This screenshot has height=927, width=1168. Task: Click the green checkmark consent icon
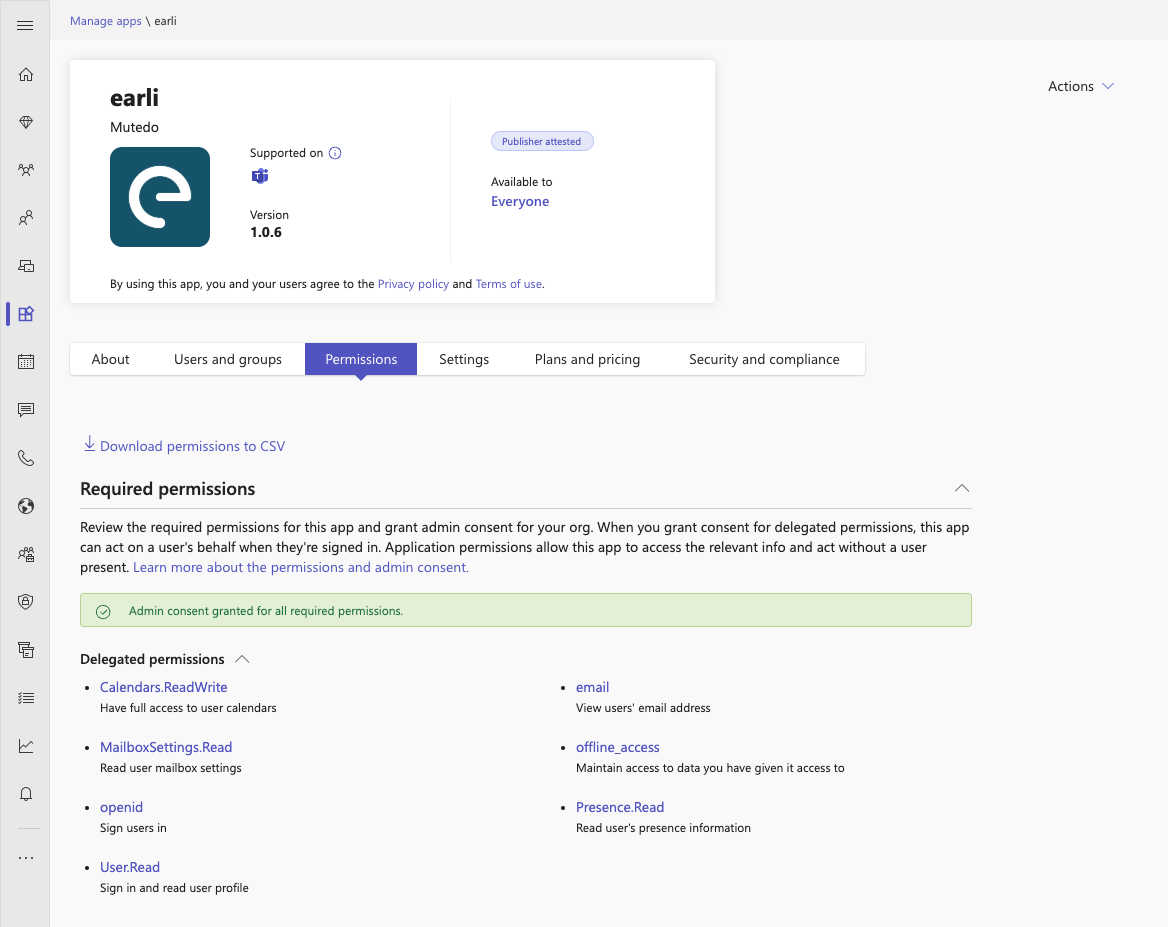click(104, 611)
